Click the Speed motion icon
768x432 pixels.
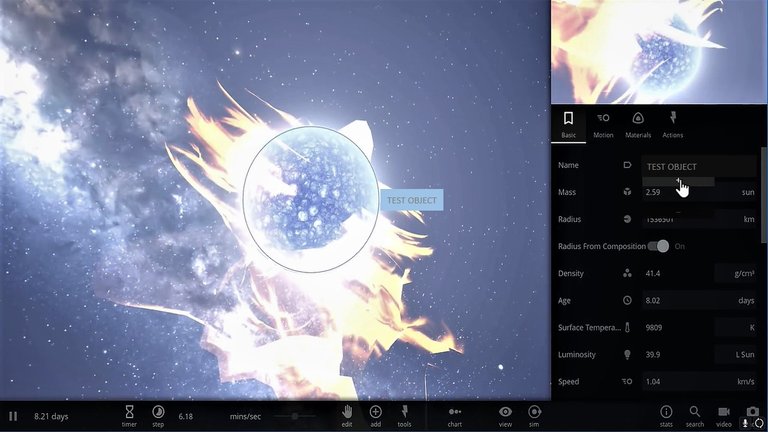(x=627, y=382)
